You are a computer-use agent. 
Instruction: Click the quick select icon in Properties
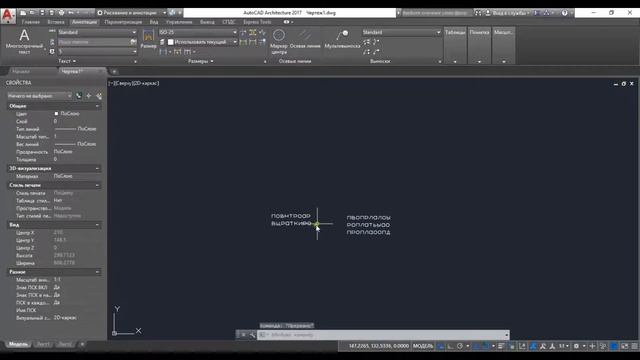pyautogui.click(x=99, y=96)
